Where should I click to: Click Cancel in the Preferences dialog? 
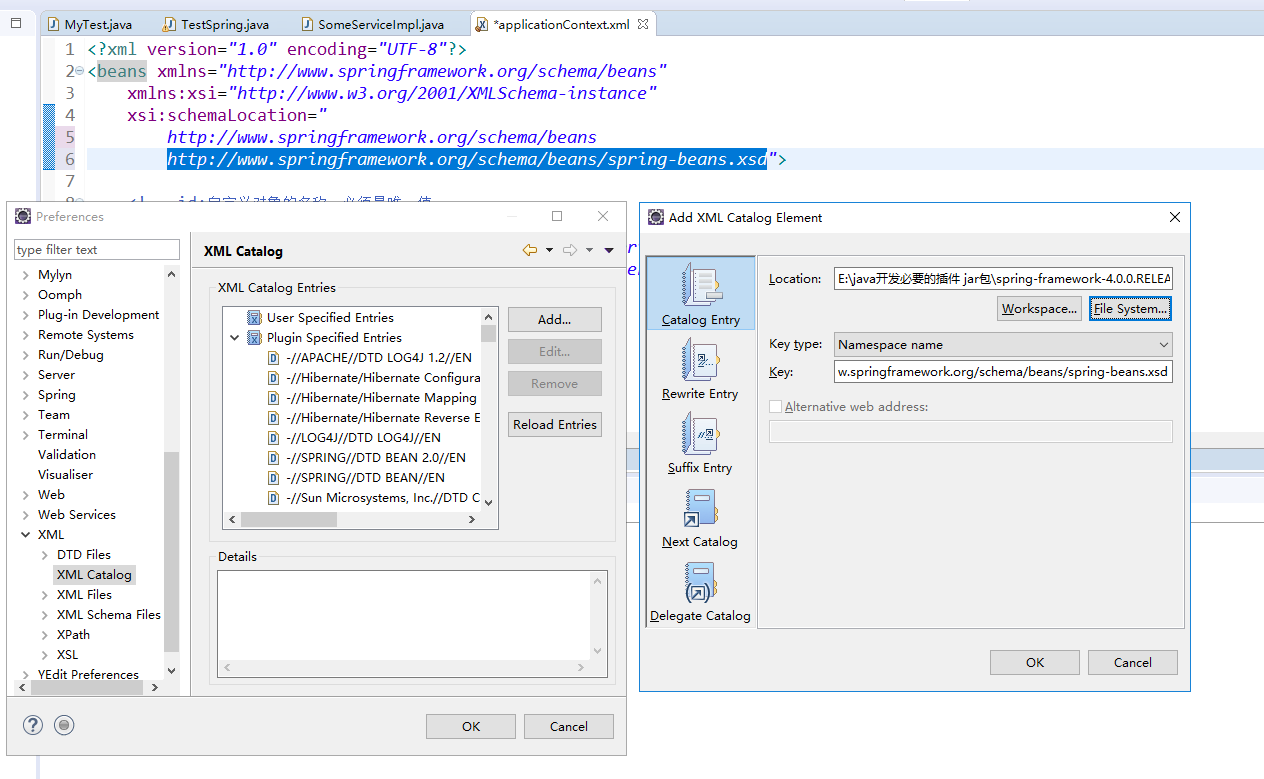point(569,726)
